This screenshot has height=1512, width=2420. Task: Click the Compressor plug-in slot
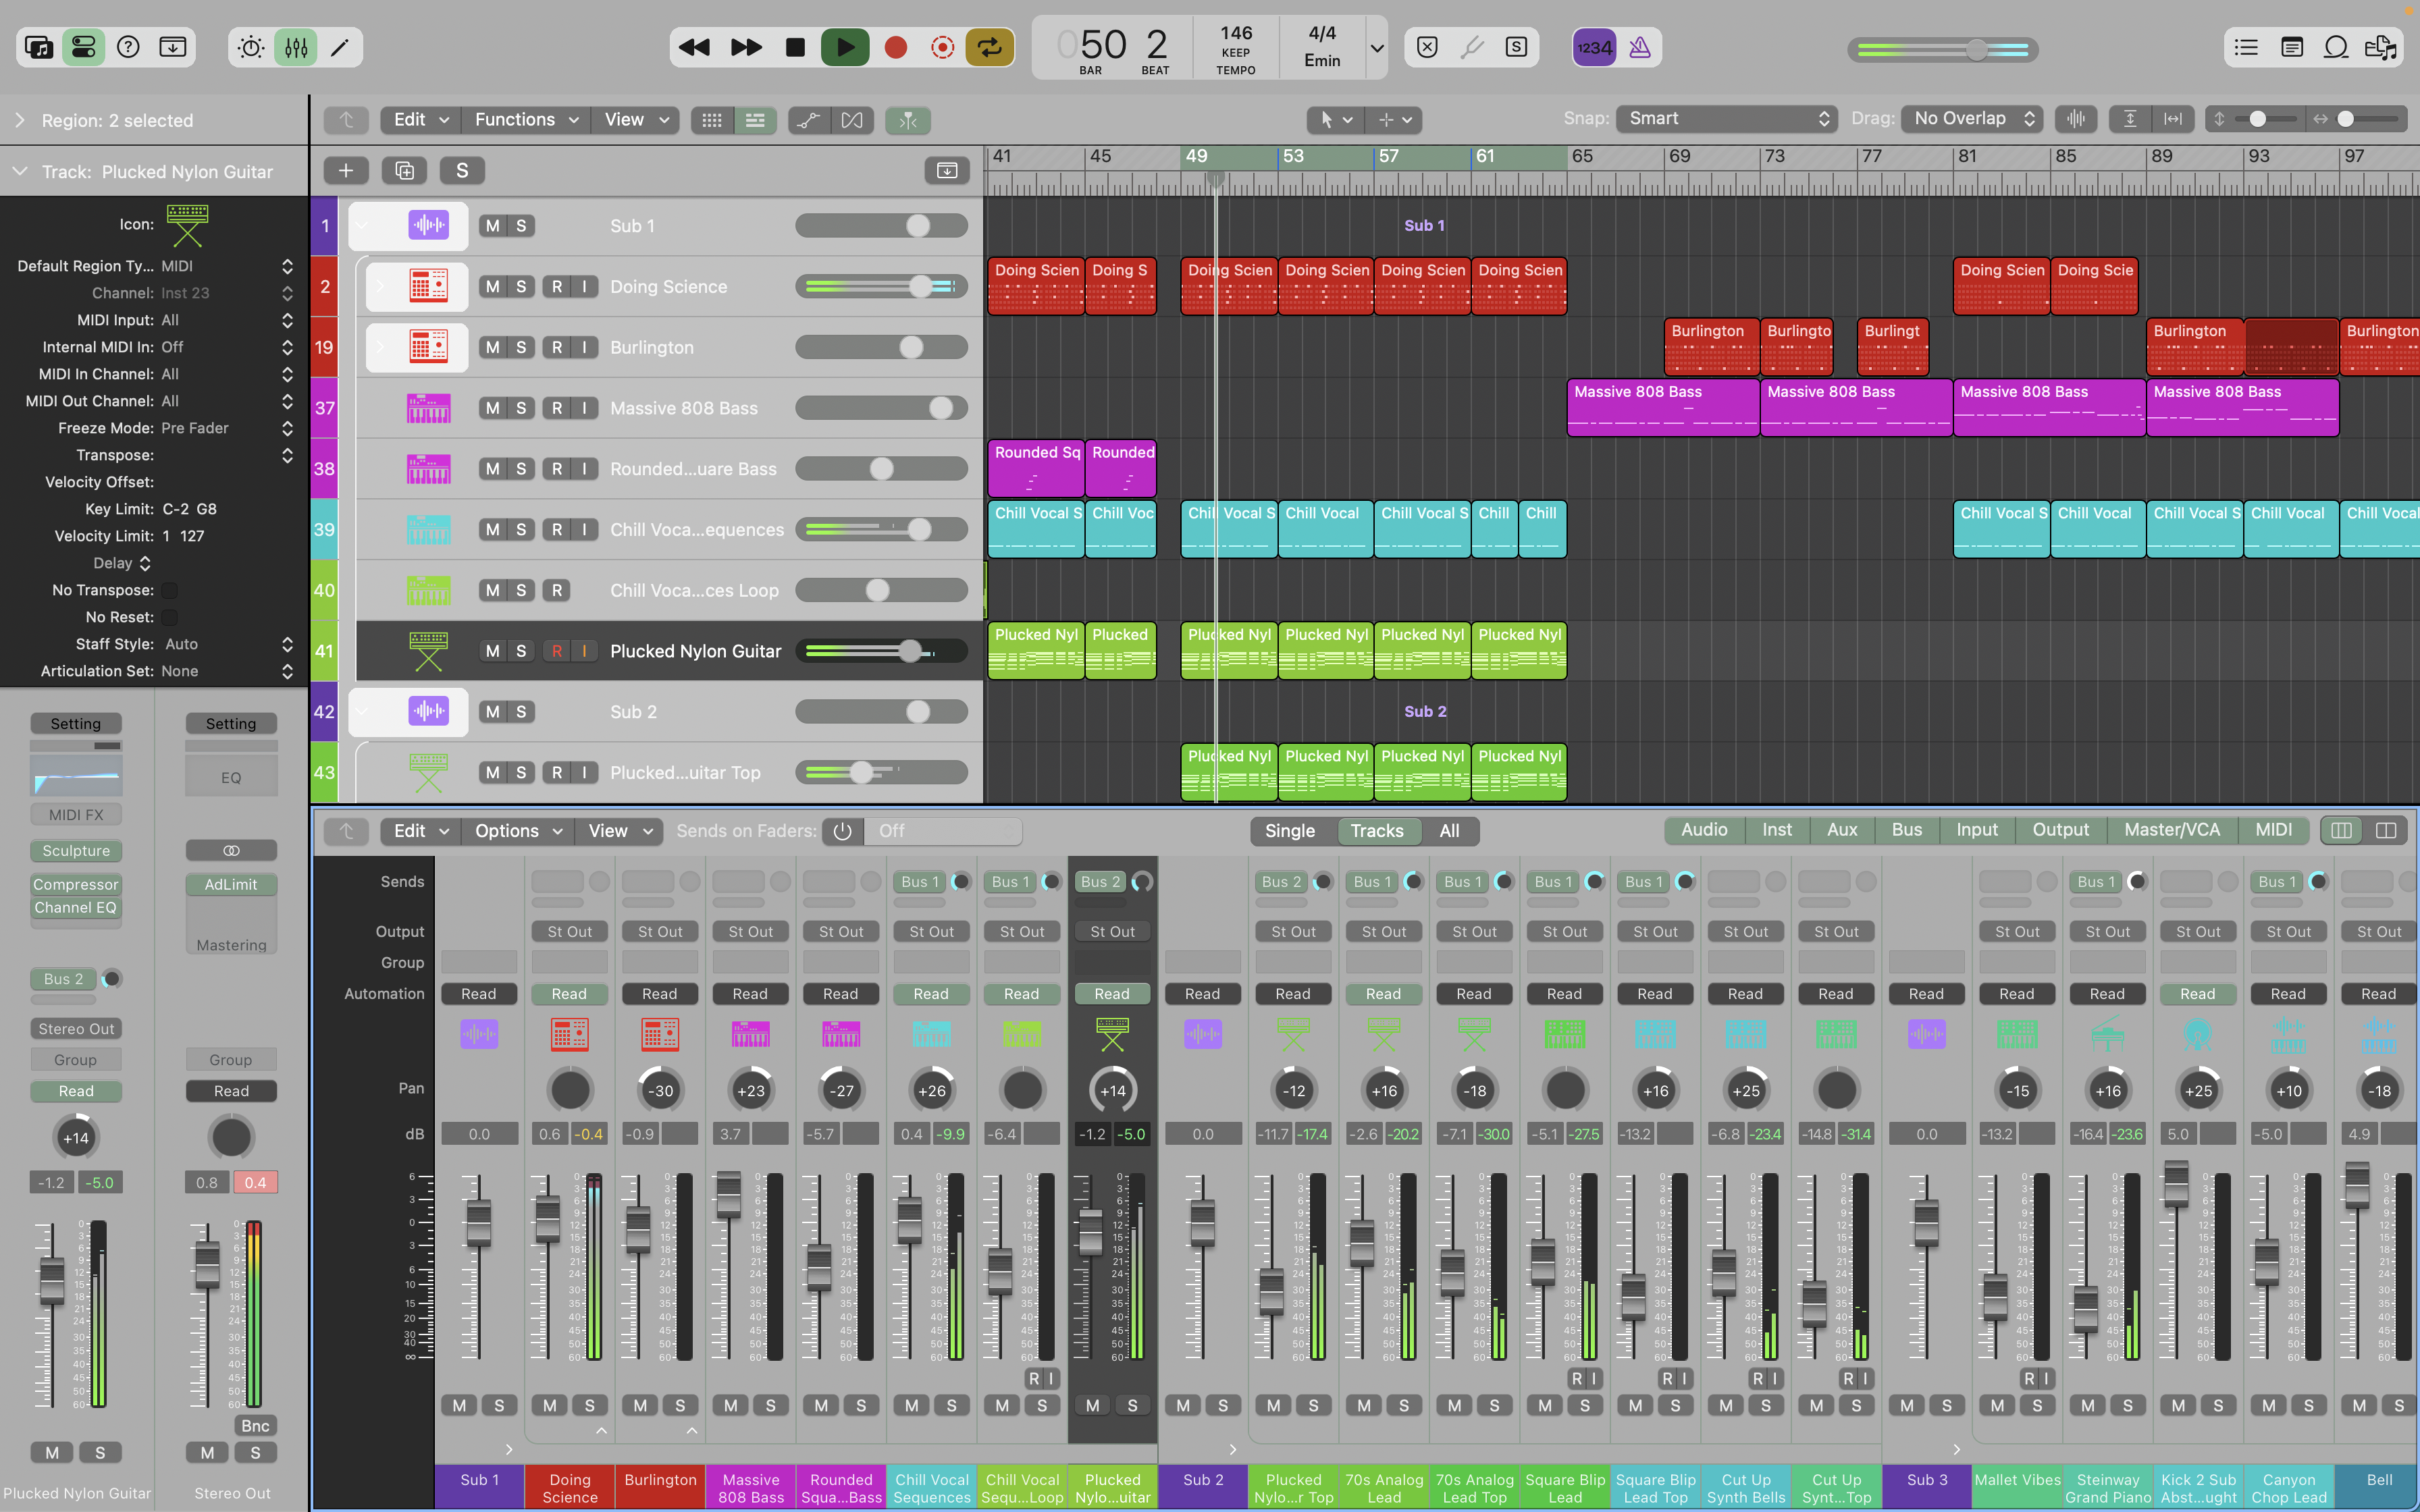click(x=76, y=885)
